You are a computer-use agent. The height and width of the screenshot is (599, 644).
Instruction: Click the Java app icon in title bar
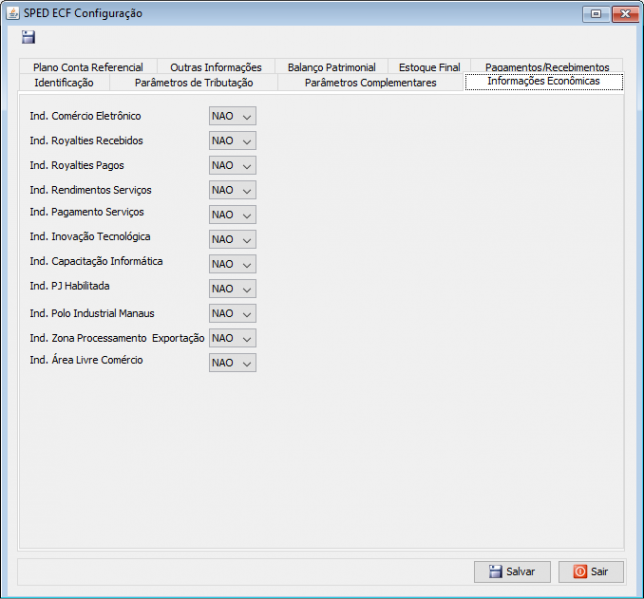click(x=13, y=13)
